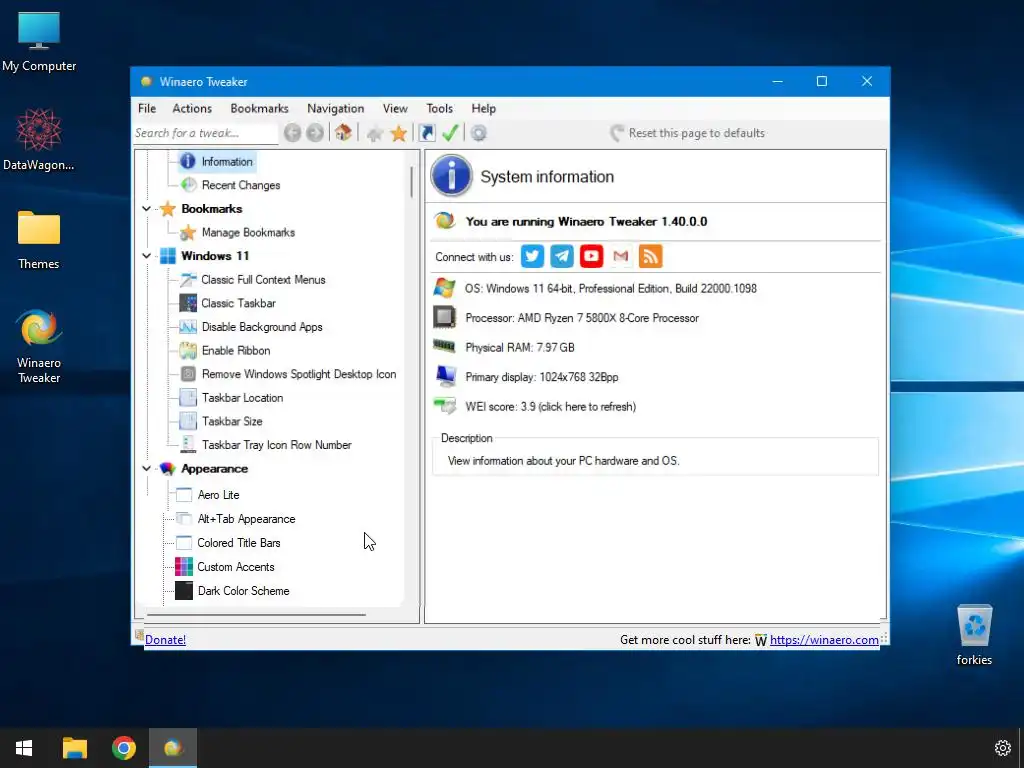Image resolution: width=1024 pixels, height=768 pixels.
Task: Collapse the Appearance tree section
Action: tap(146, 469)
